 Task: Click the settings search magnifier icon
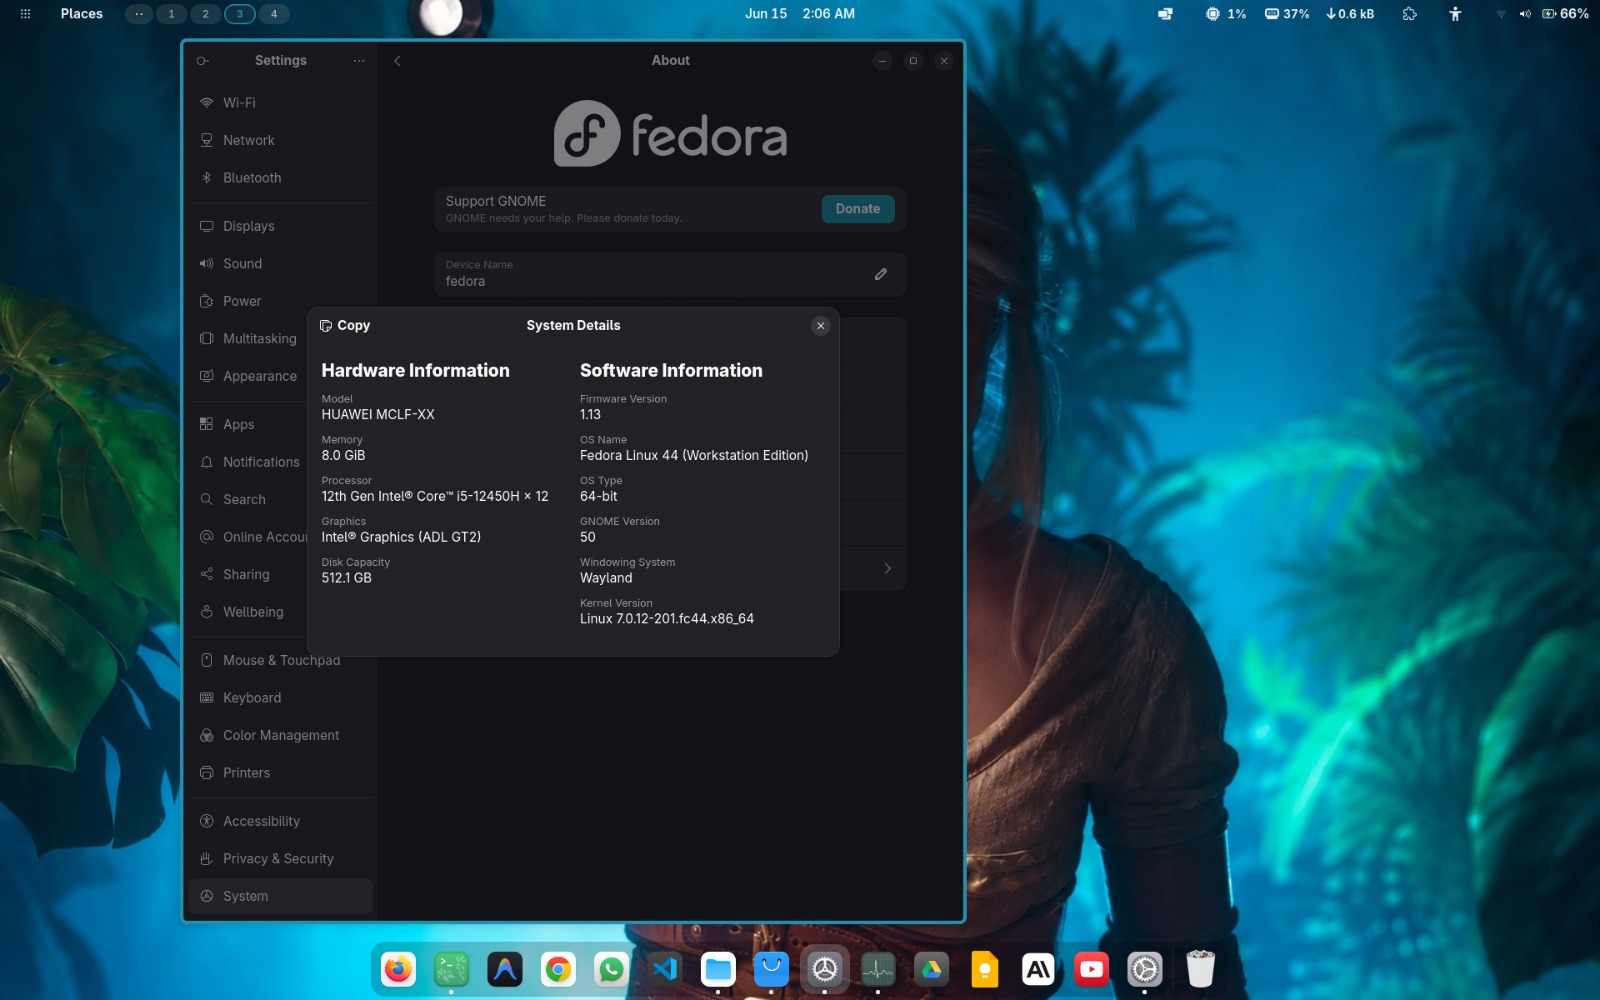[x=203, y=61]
